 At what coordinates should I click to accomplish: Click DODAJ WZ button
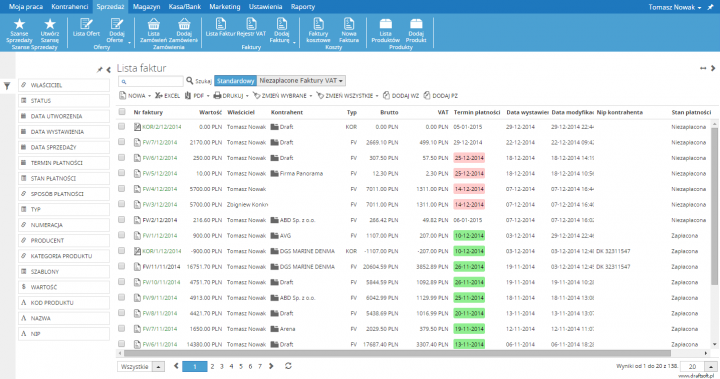pos(401,96)
